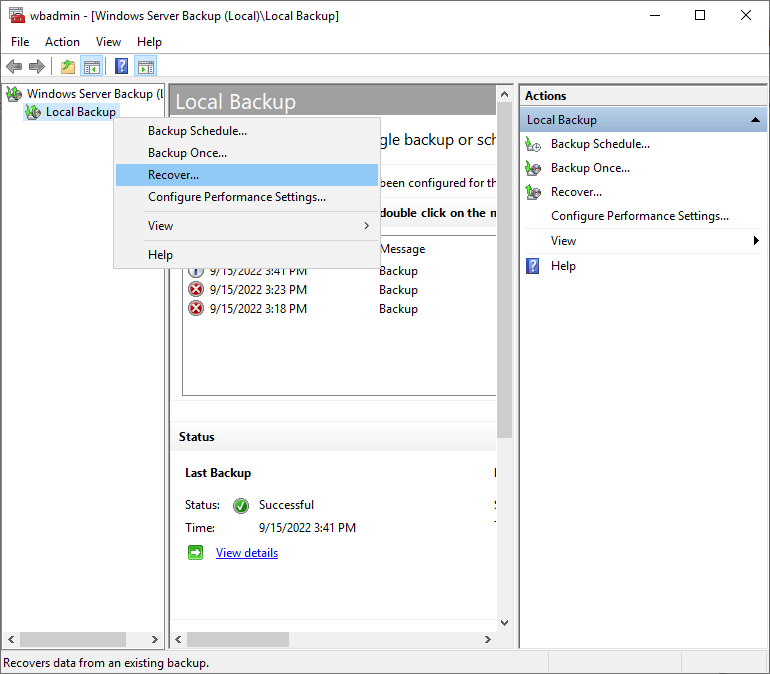Image resolution: width=770 pixels, height=674 pixels.
Task: Click Recover... in Actions pane
Action: [576, 192]
